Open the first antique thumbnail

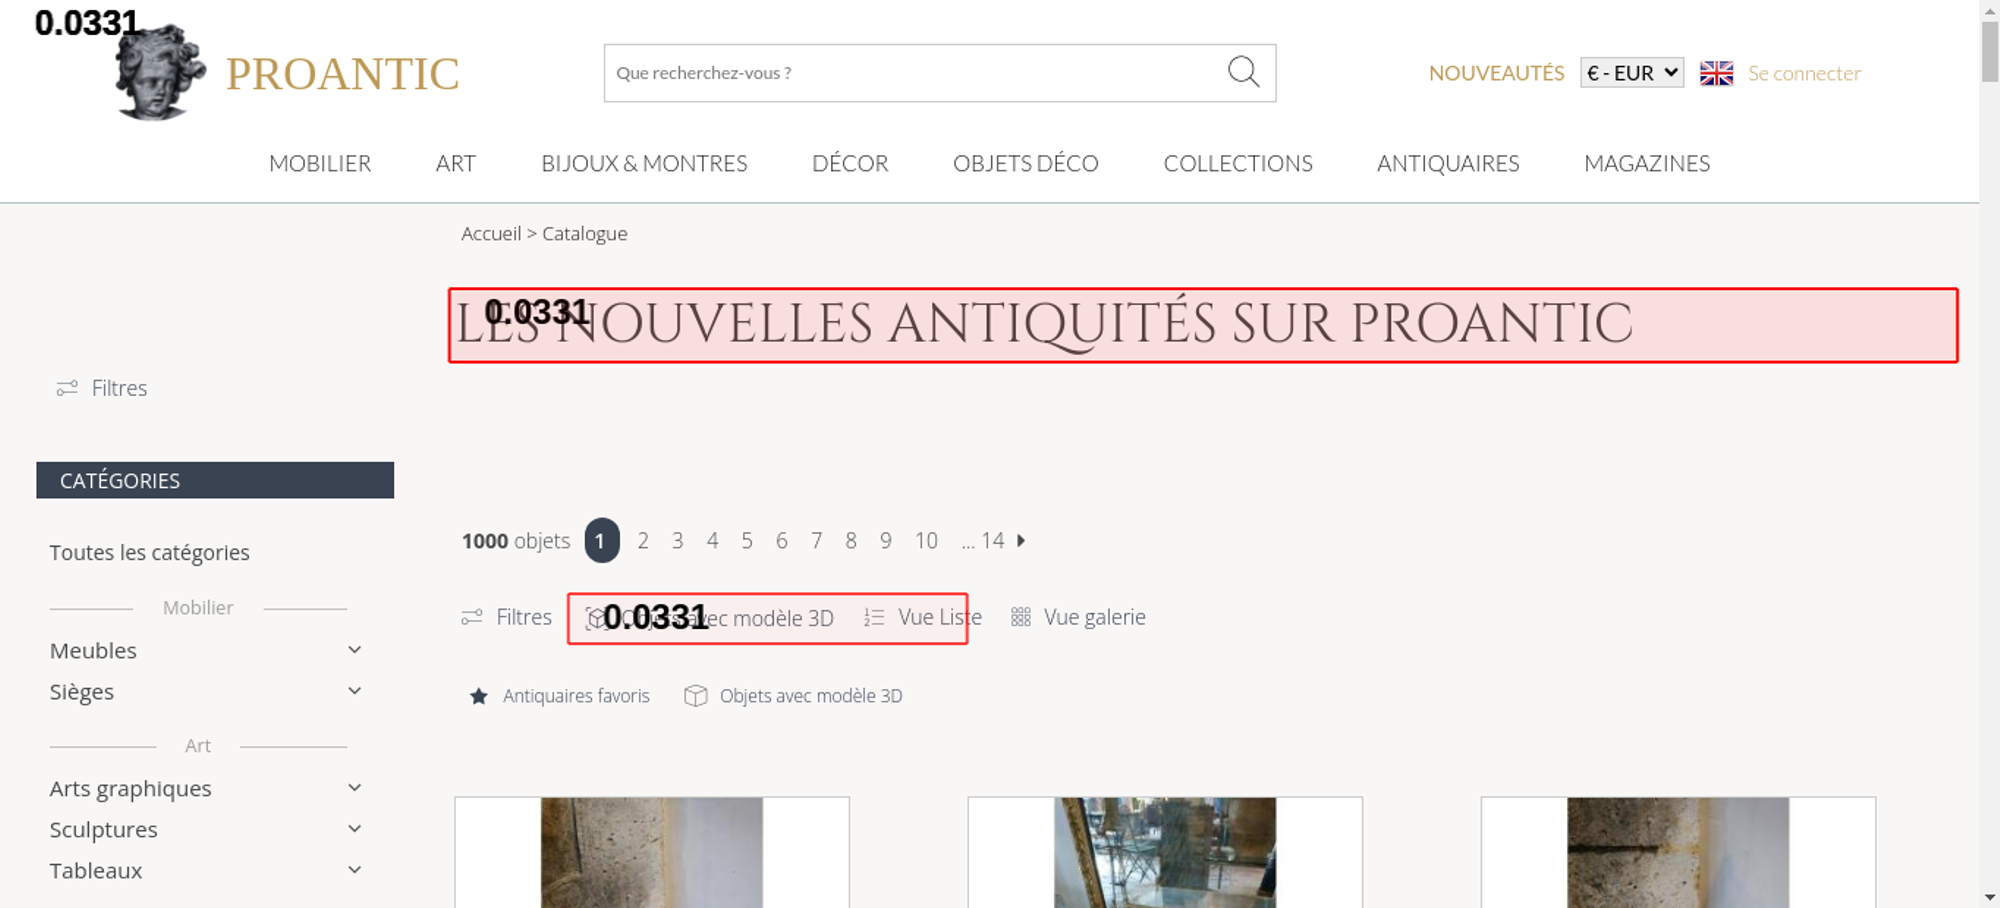652,853
